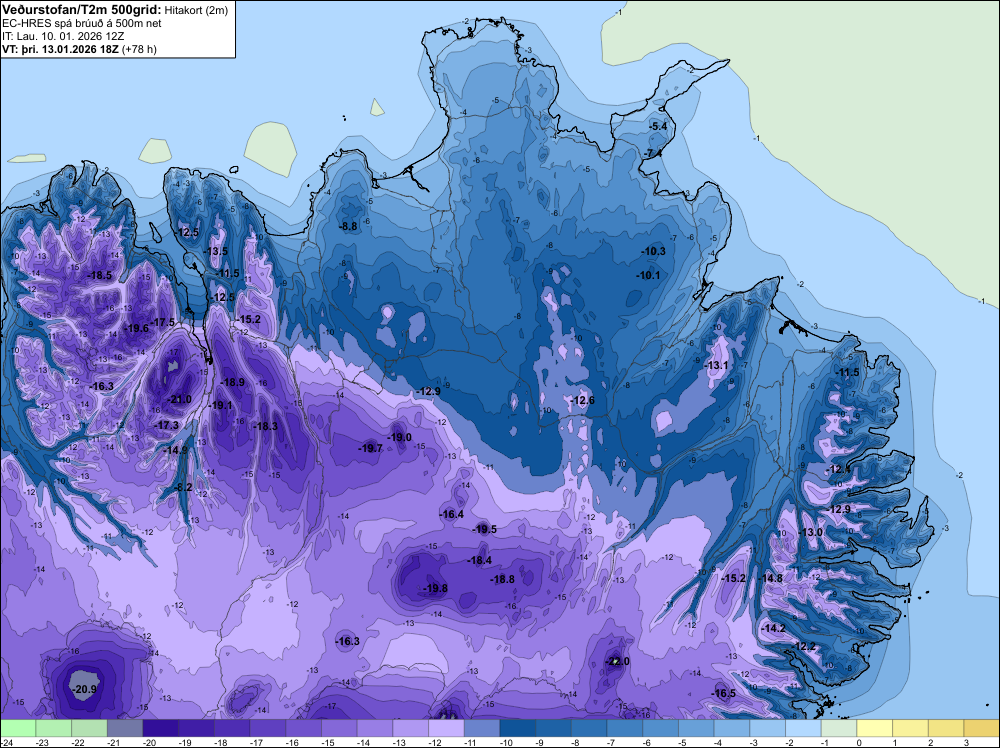Click the -18.9 temperature value

pos(232,382)
